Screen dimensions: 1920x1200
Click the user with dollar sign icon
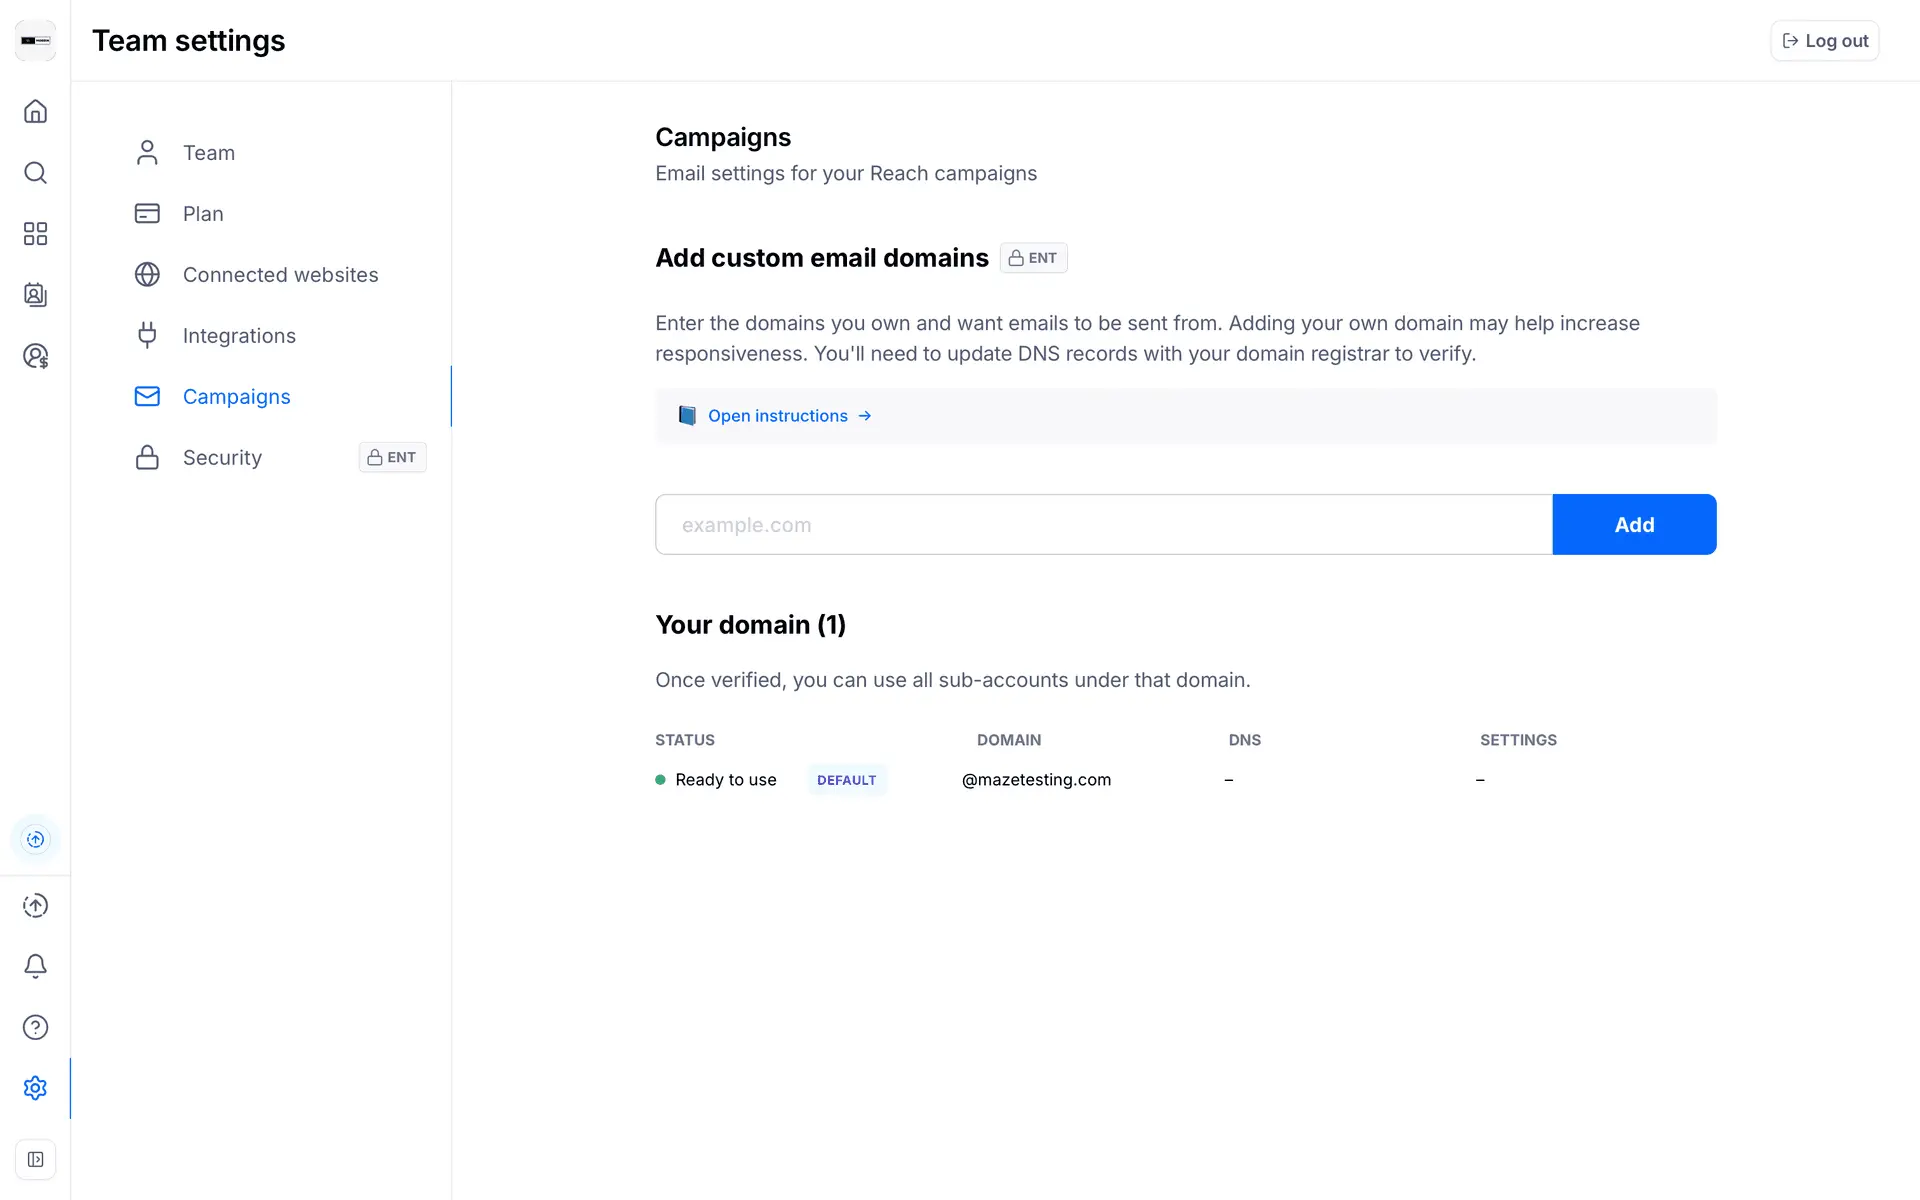tap(35, 356)
